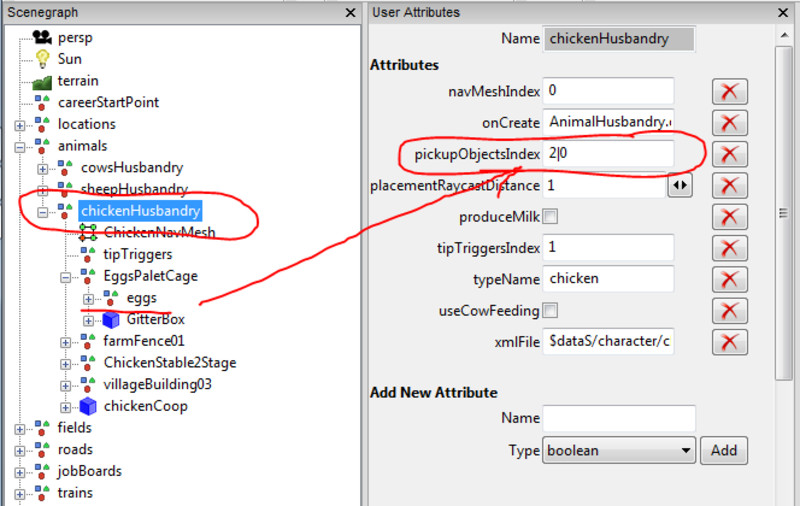The image size is (800, 506).
Task: Delete the typeName attribute with red X
Action: 730,279
